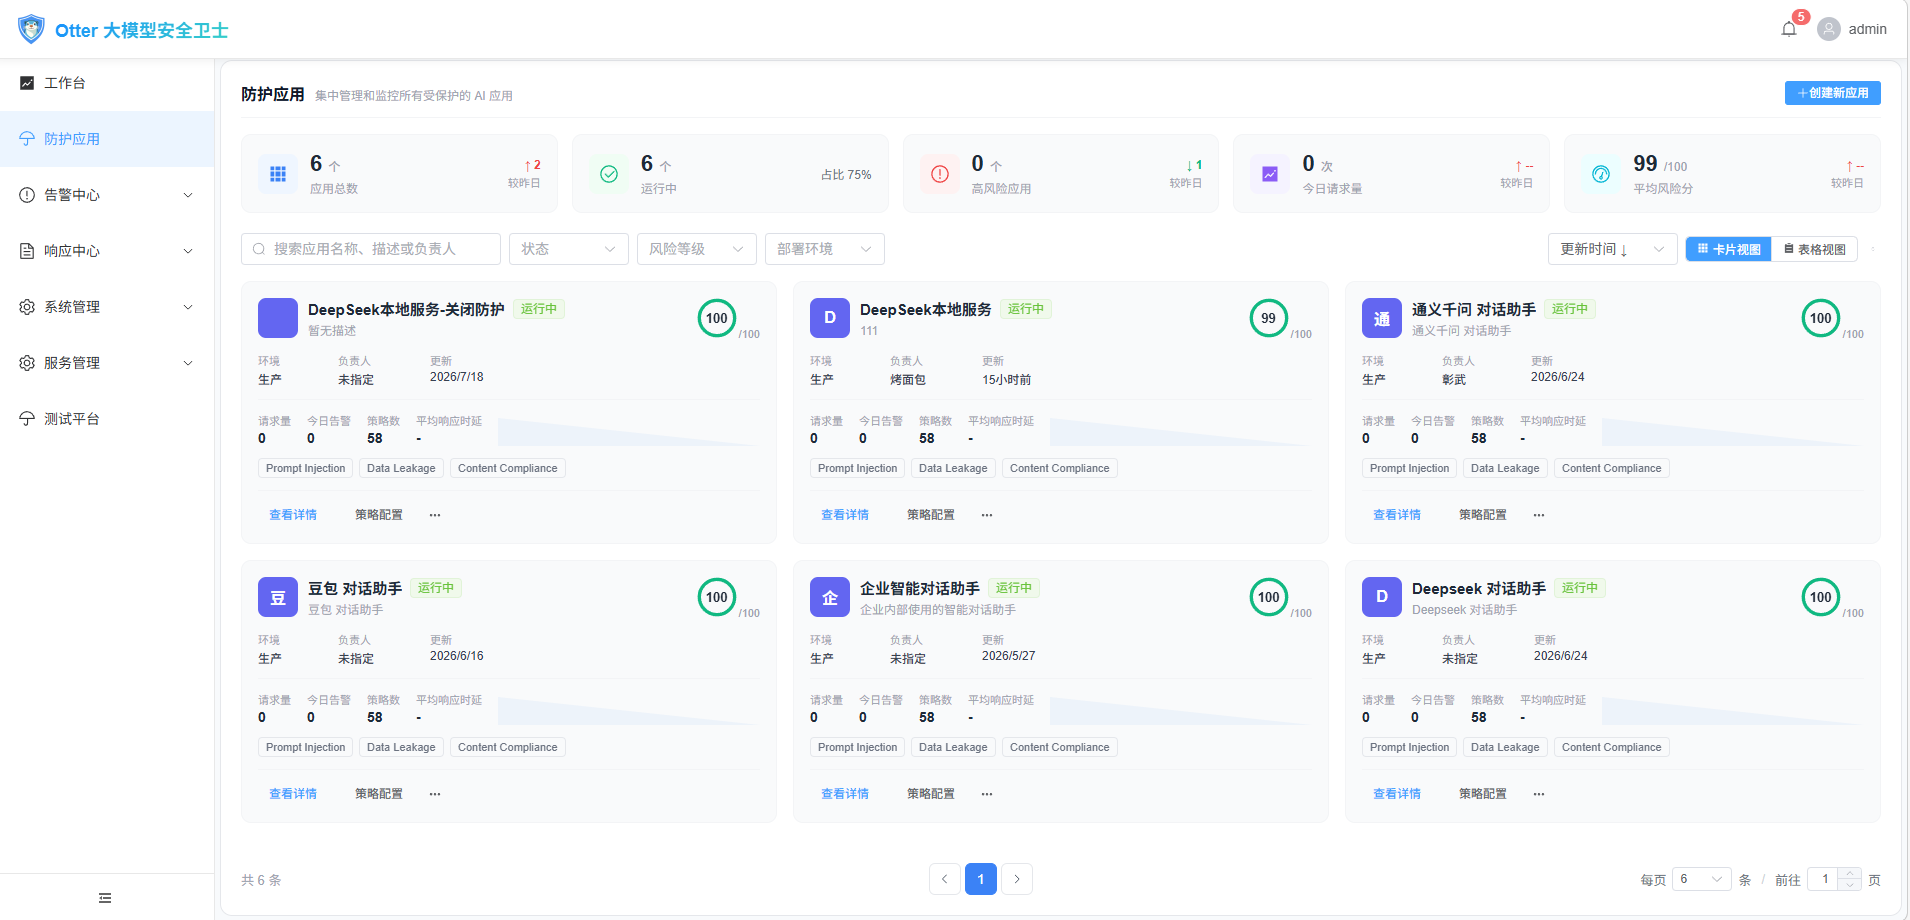
Task: Click the 今日请求量 purple chart icon
Action: tap(1270, 174)
